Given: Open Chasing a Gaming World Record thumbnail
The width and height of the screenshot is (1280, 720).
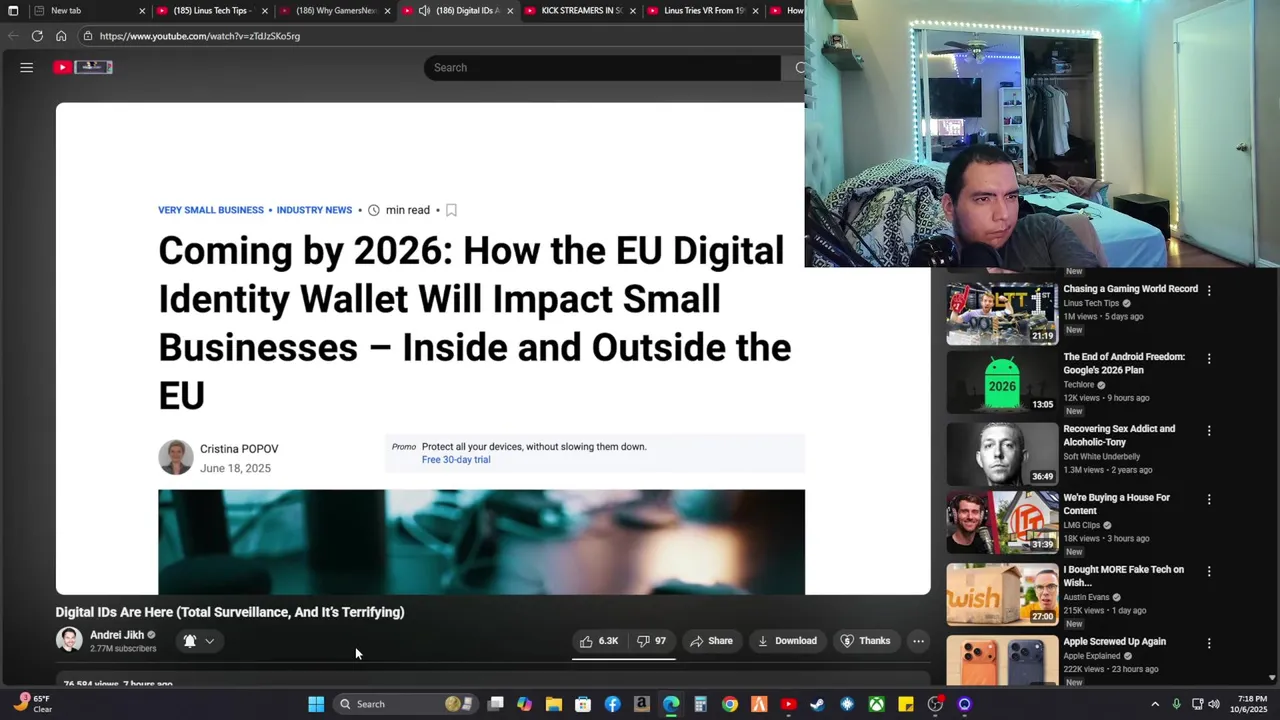Looking at the screenshot, I should point(1002,313).
